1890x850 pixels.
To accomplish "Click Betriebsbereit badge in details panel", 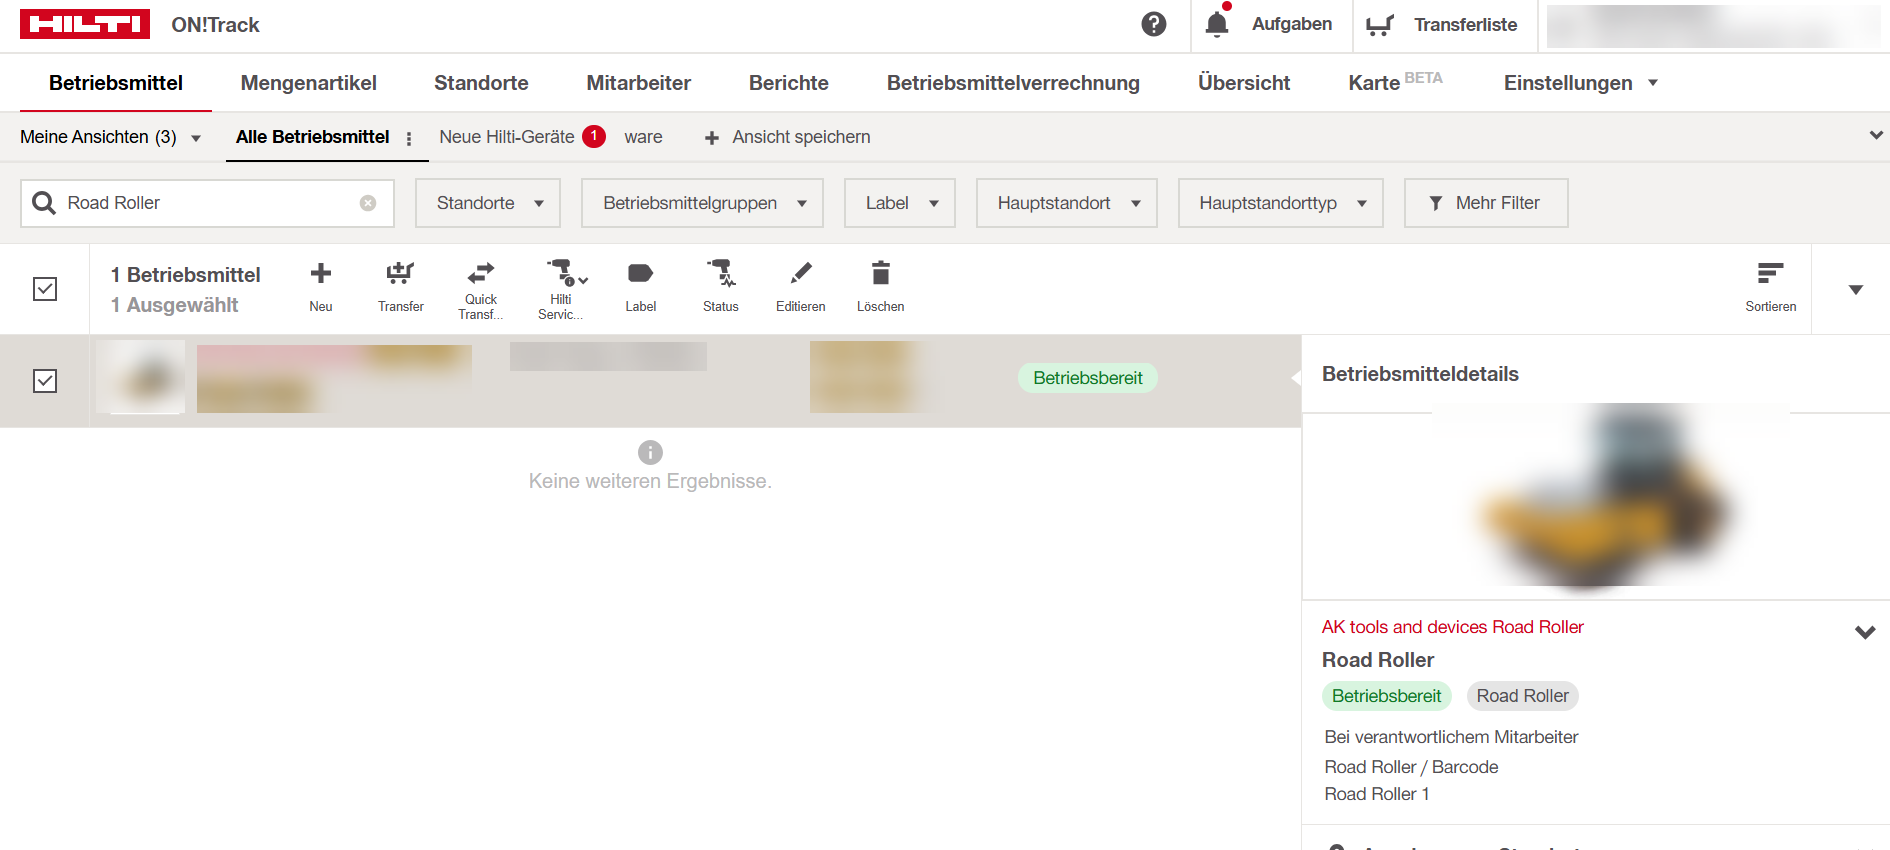I will pyautogui.click(x=1386, y=696).
